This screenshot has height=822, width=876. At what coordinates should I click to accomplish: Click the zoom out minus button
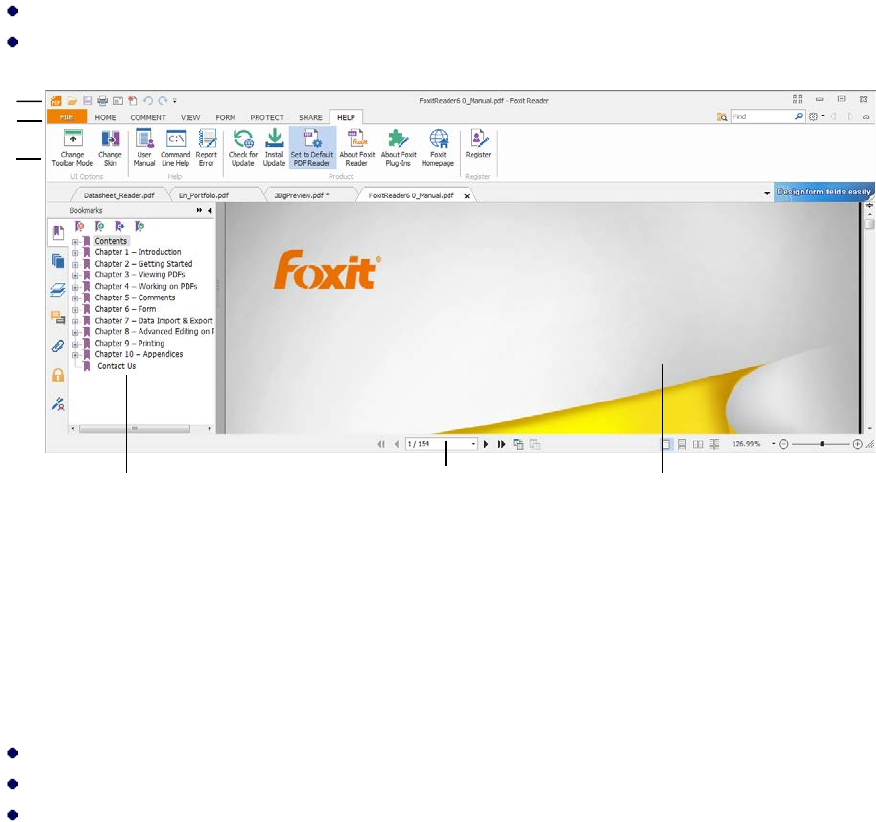tap(784, 444)
